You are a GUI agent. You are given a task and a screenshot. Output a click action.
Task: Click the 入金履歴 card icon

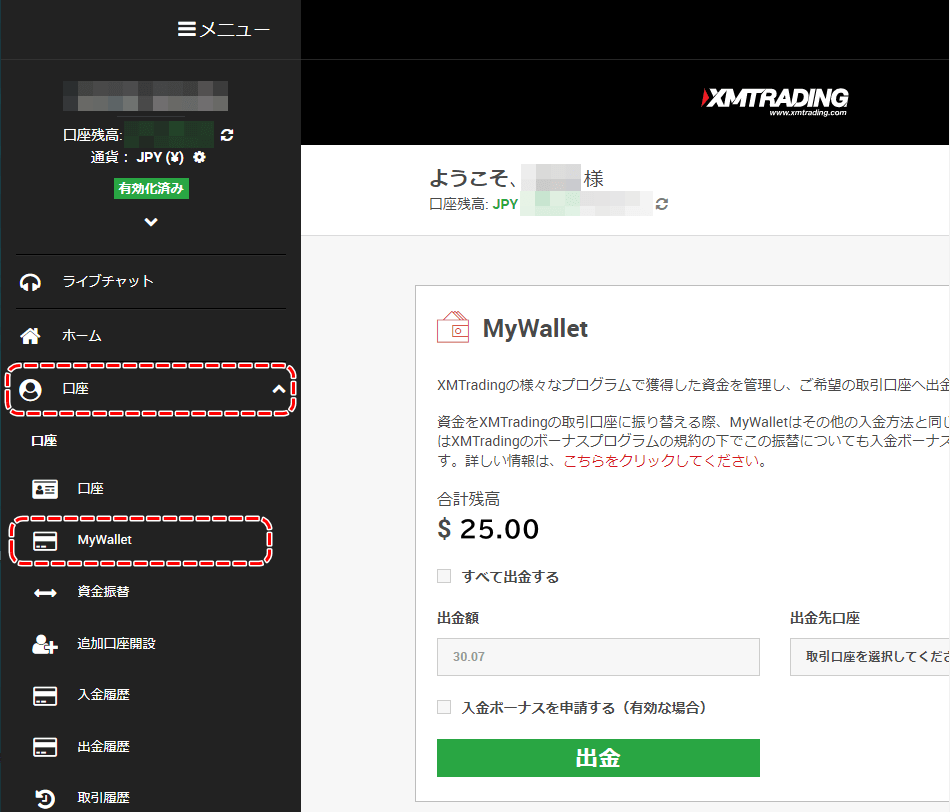[x=45, y=696]
